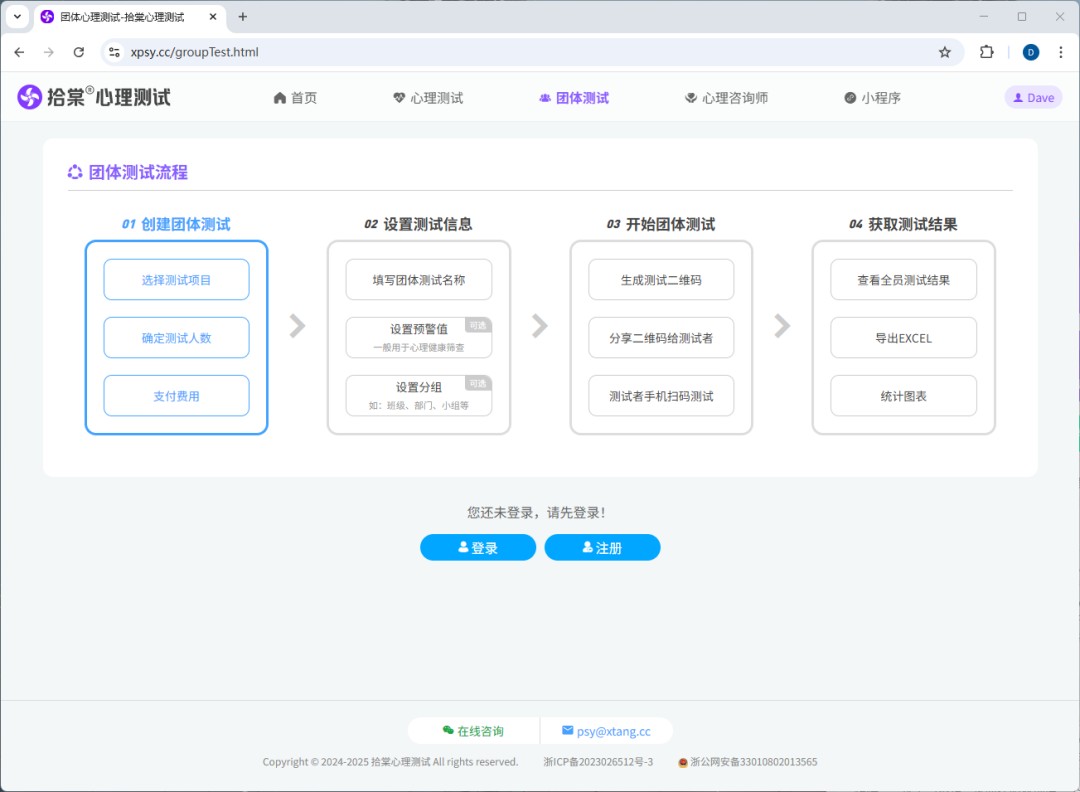Open the 小程序 navigation item
Viewport: 1080px width, 792px height.
873,98
